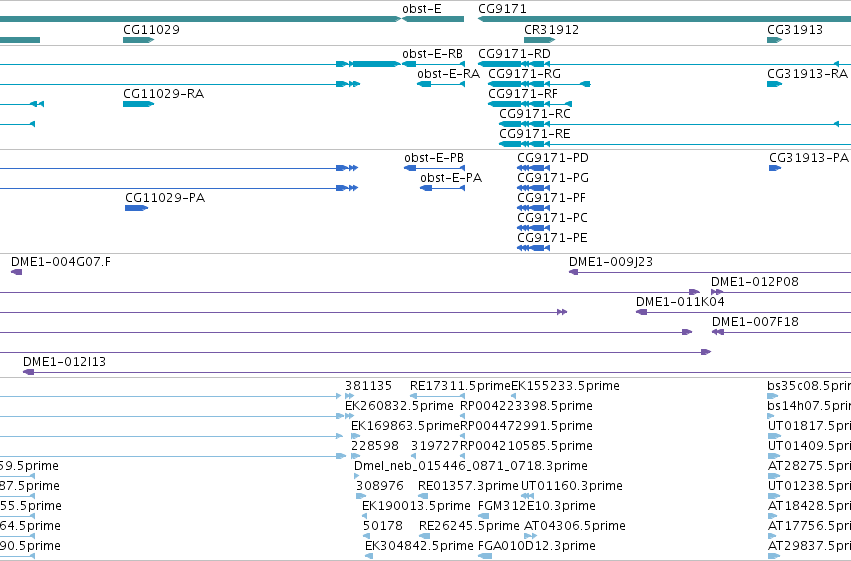Click EST UT01160.3prime
Viewport: 851px width, 561px height.
click(527, 496)
